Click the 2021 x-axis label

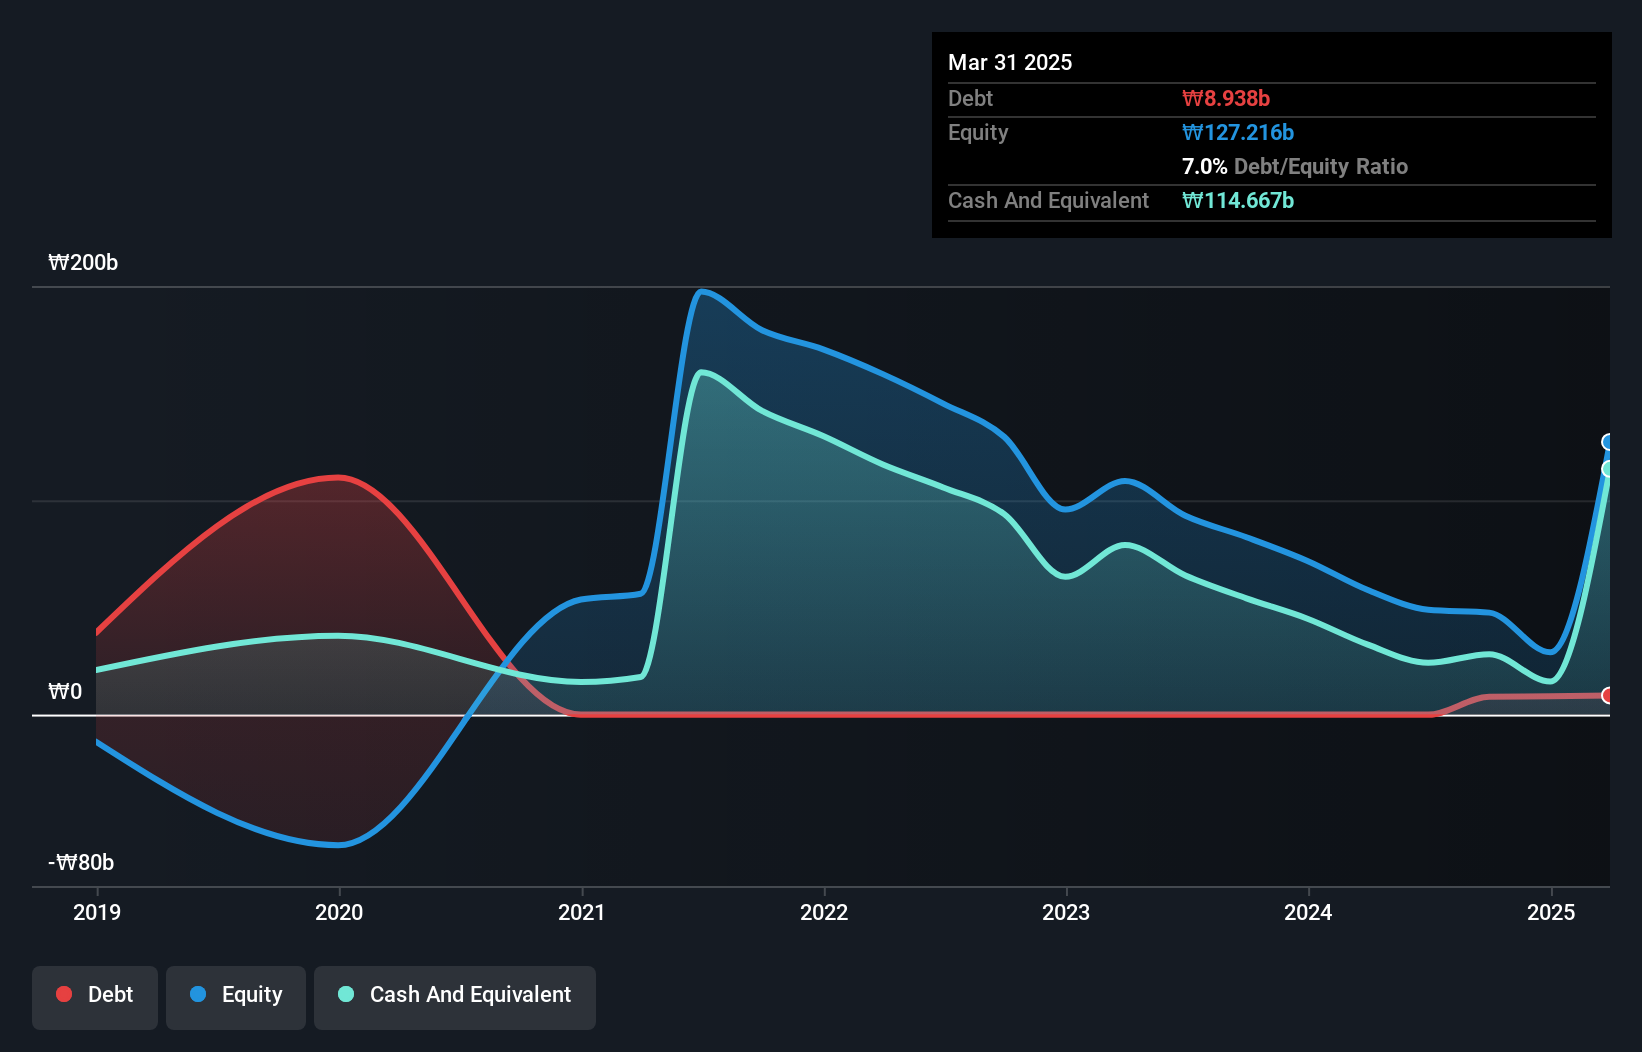pyautogui.click(x=582, y=912)
